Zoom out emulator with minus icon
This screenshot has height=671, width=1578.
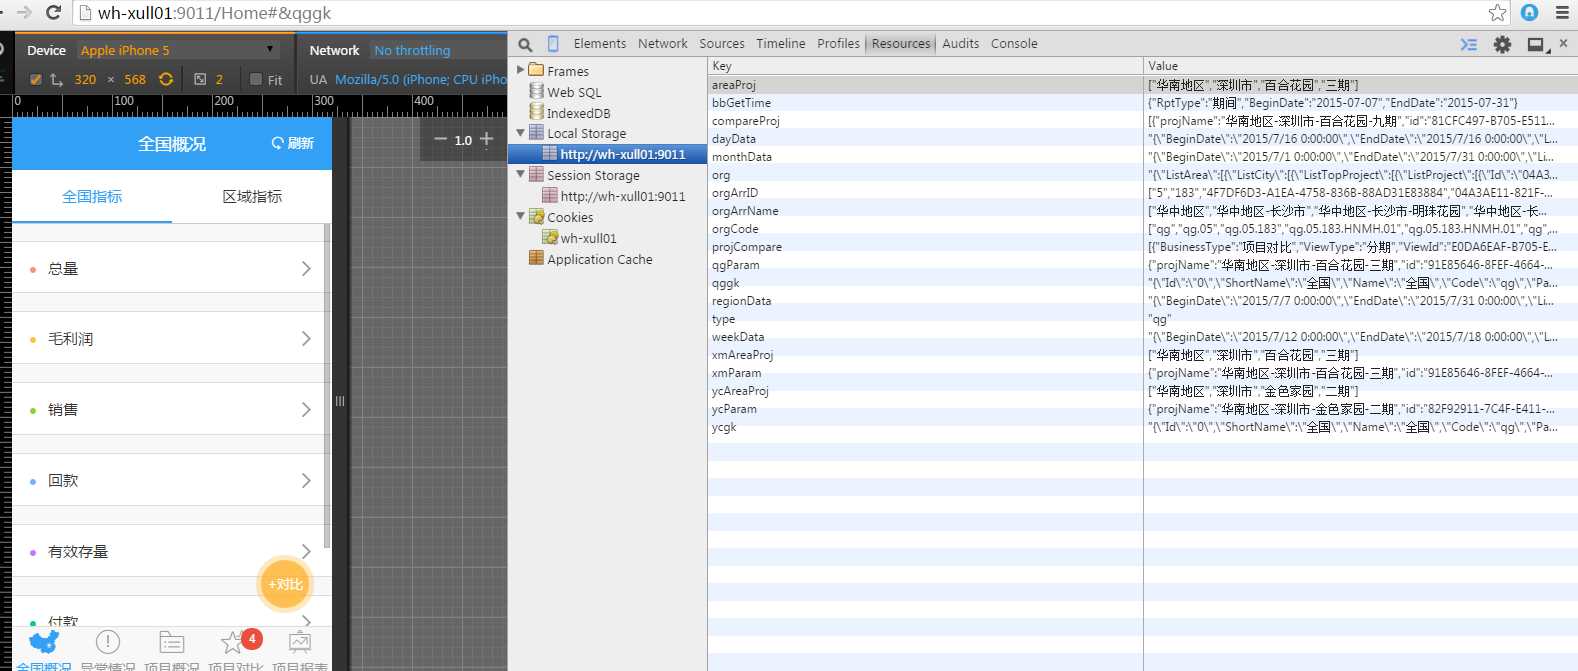pyautogui.click(x=440, y=139)
